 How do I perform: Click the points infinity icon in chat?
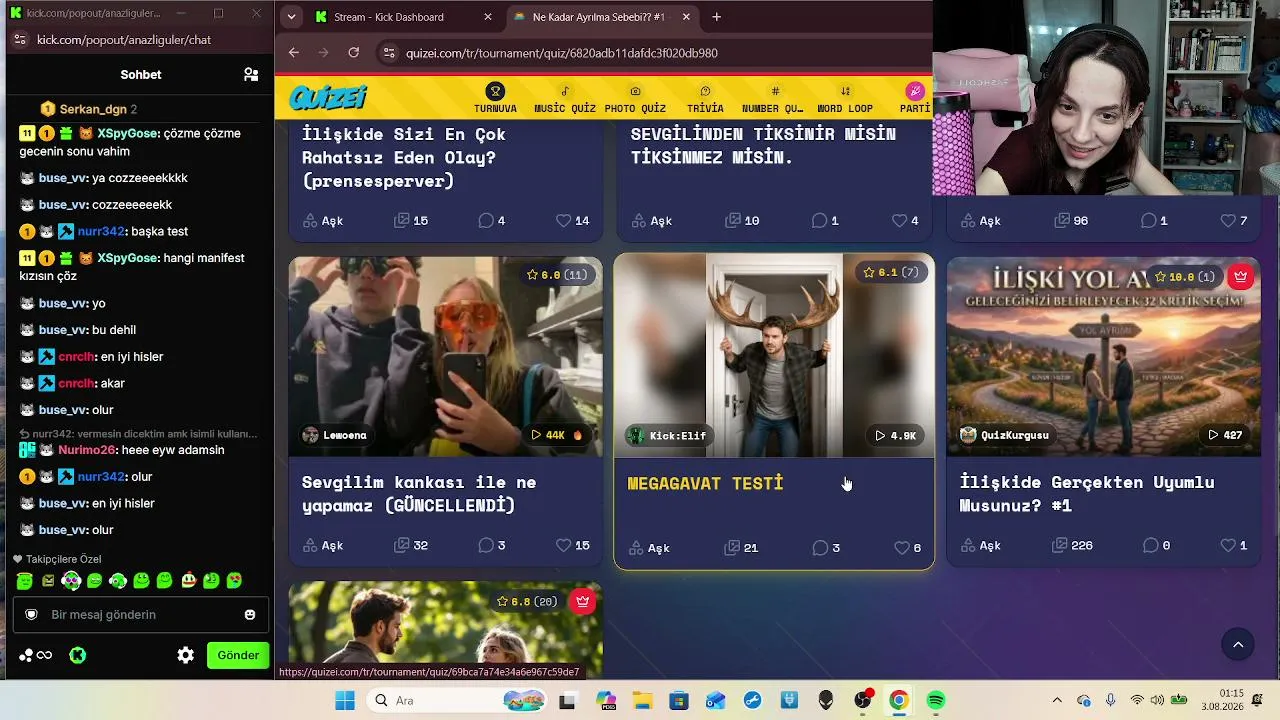[35, 655]
